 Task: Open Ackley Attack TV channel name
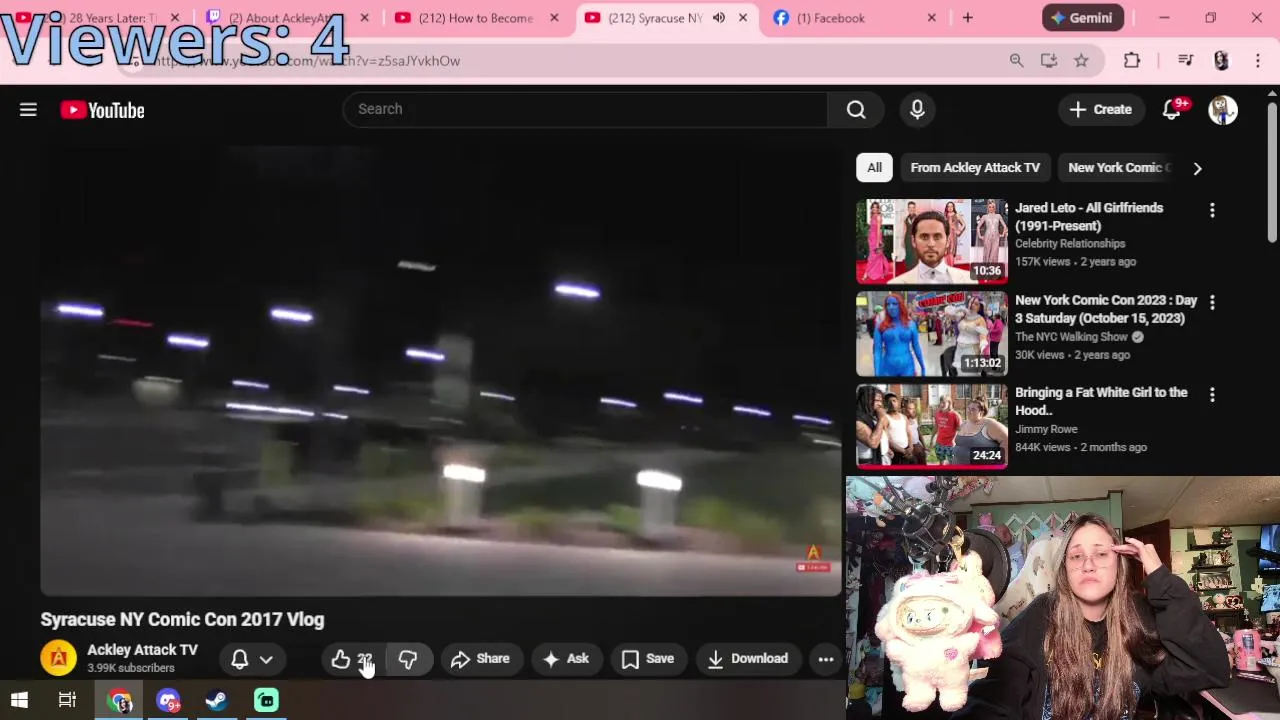click(142, 650)
